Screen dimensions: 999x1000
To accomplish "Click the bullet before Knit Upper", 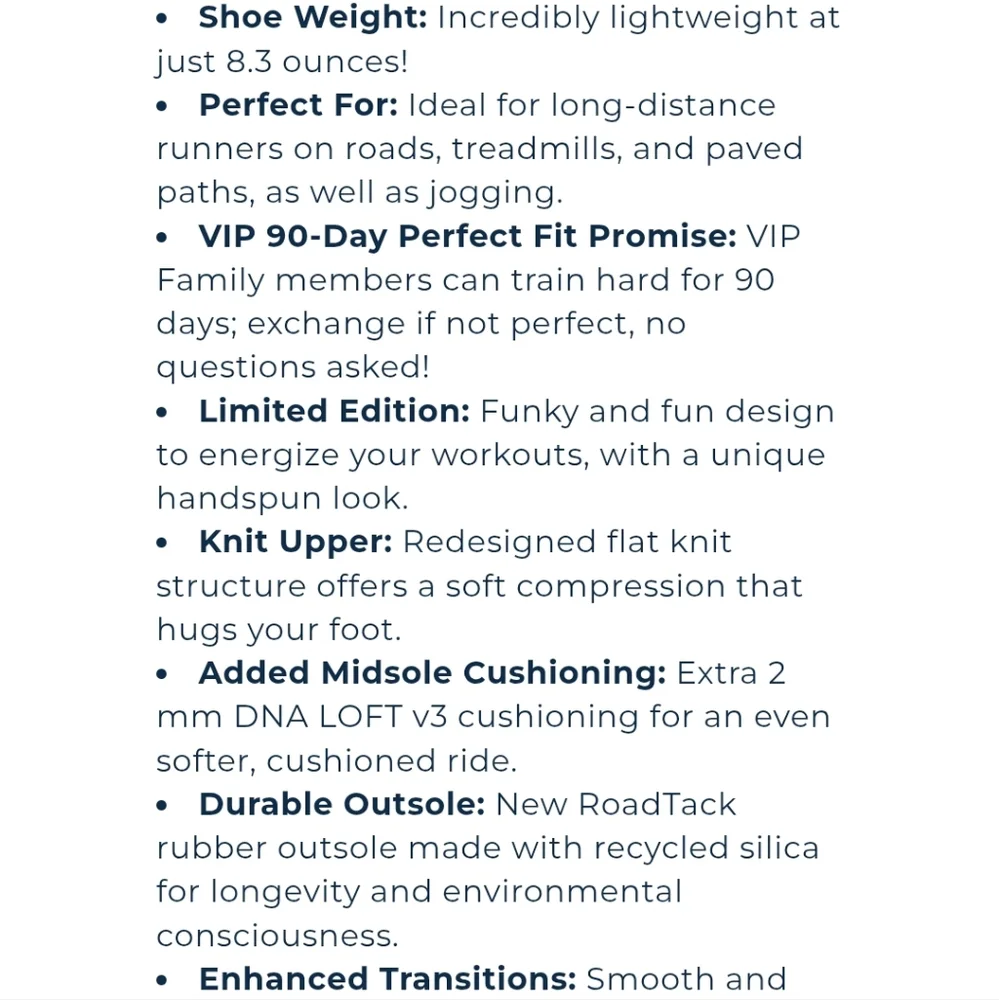I will [162, 543].
